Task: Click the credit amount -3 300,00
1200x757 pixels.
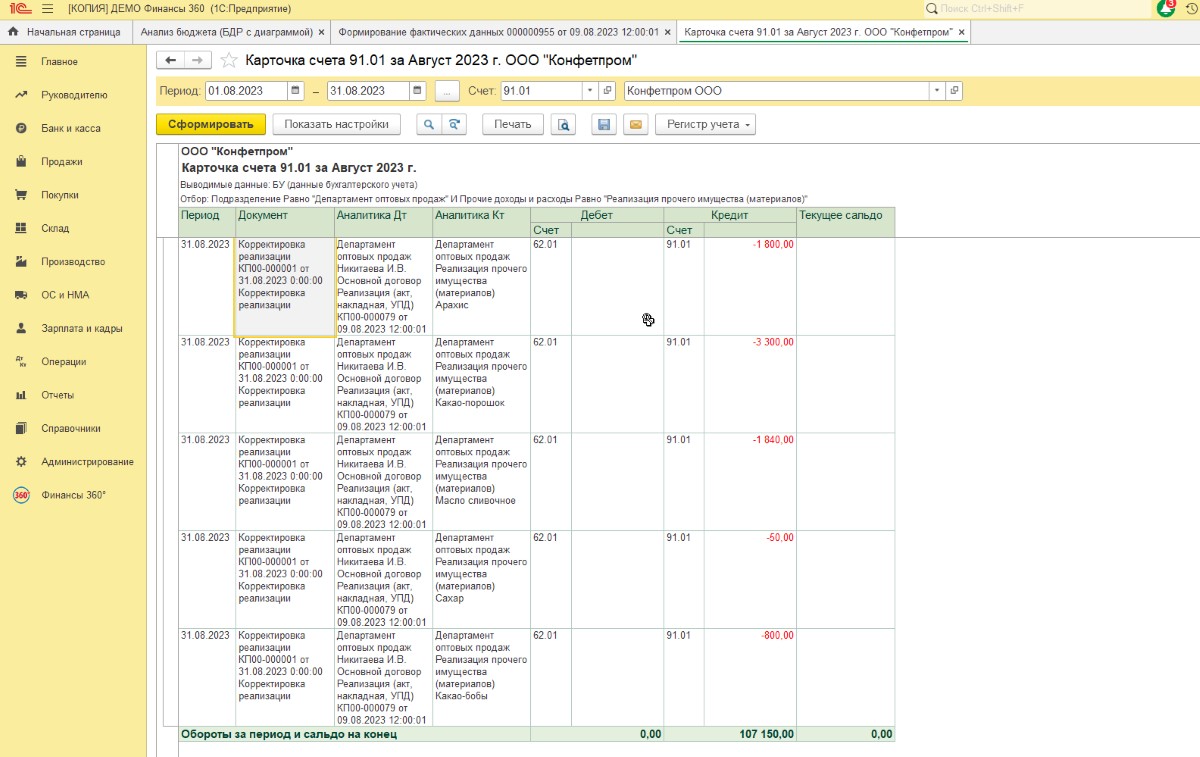Action: [x=774, y=342]
